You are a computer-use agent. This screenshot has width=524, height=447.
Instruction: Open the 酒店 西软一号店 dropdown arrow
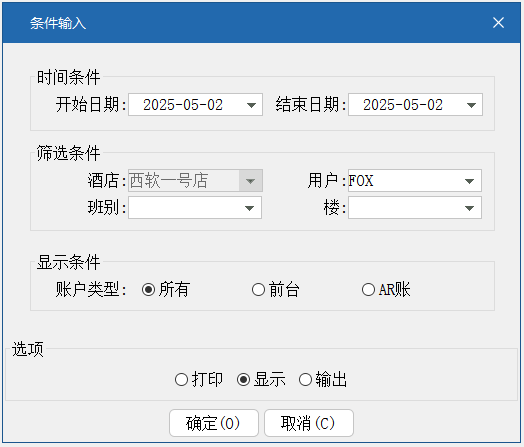click(x=250, y=181)
